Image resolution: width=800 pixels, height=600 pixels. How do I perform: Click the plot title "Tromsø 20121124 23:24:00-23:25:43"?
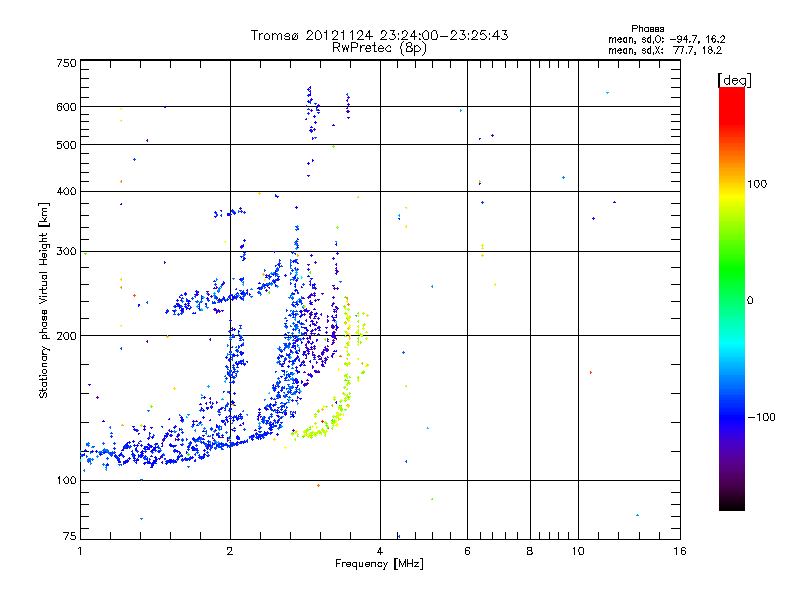379,35
